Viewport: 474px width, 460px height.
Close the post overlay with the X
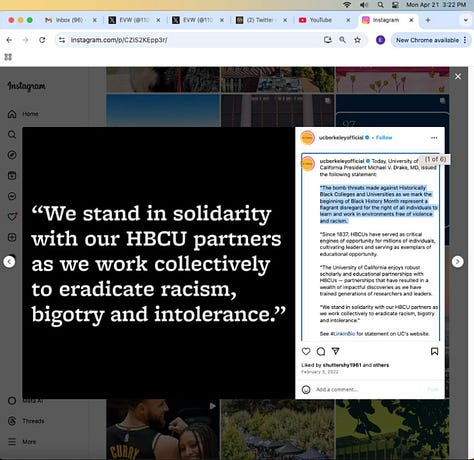(458, 77)
